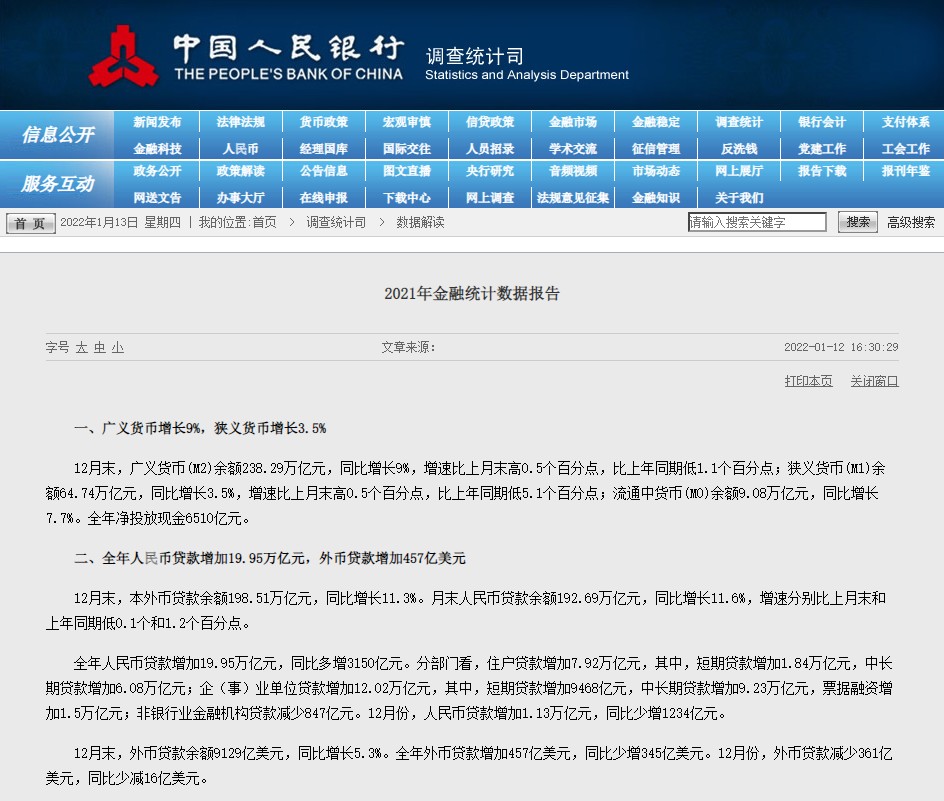
Task: Set font size to small (小)
Action: 118,348
